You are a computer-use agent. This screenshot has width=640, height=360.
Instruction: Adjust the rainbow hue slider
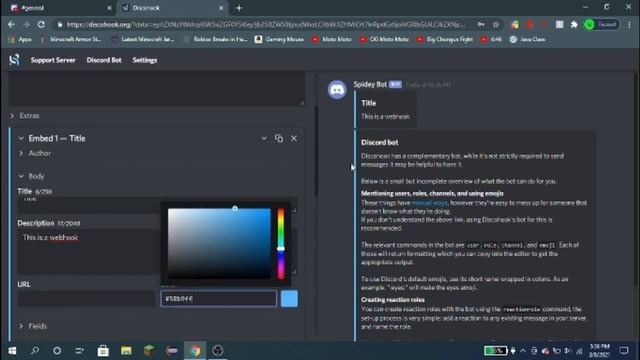point(281,244)
